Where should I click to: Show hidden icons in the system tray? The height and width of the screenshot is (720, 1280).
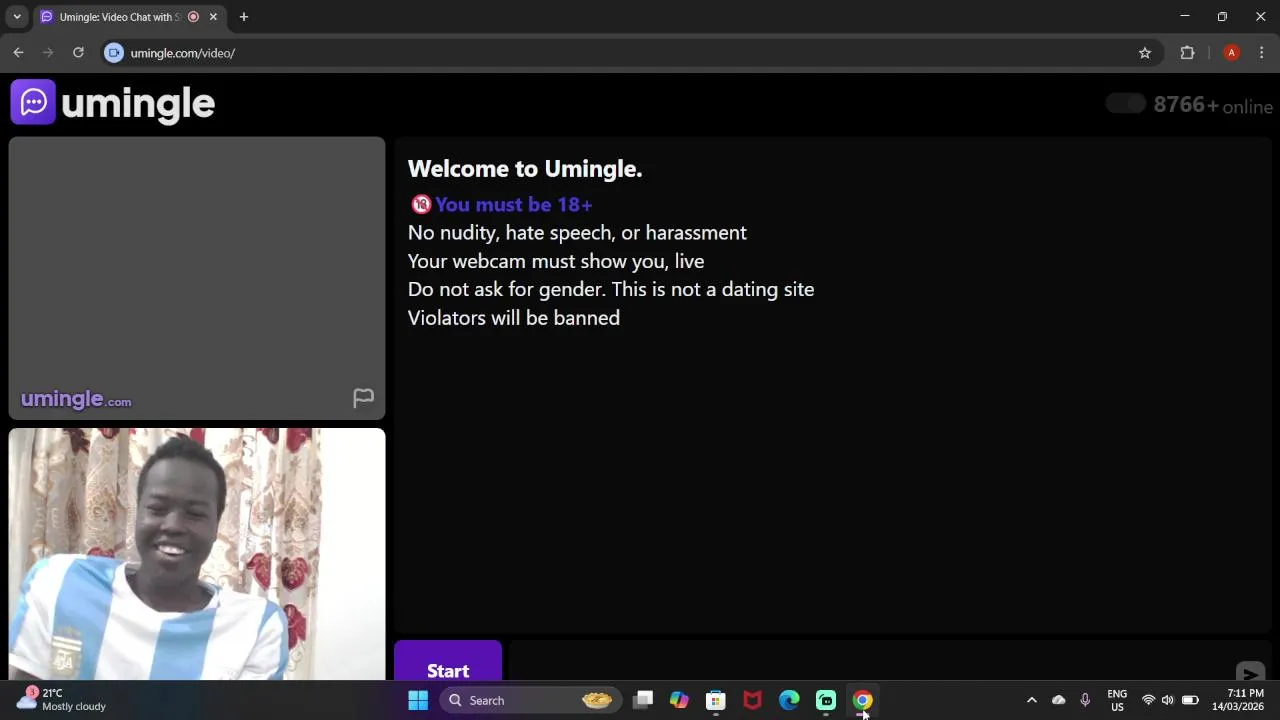click(x=1032, y=700)
